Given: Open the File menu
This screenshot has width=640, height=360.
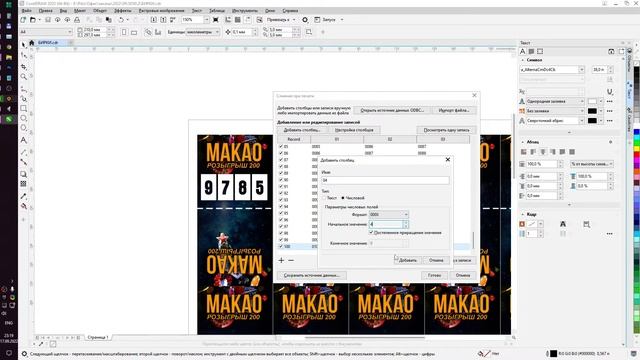Looking at the screenshot, I should tap(27, 11).
